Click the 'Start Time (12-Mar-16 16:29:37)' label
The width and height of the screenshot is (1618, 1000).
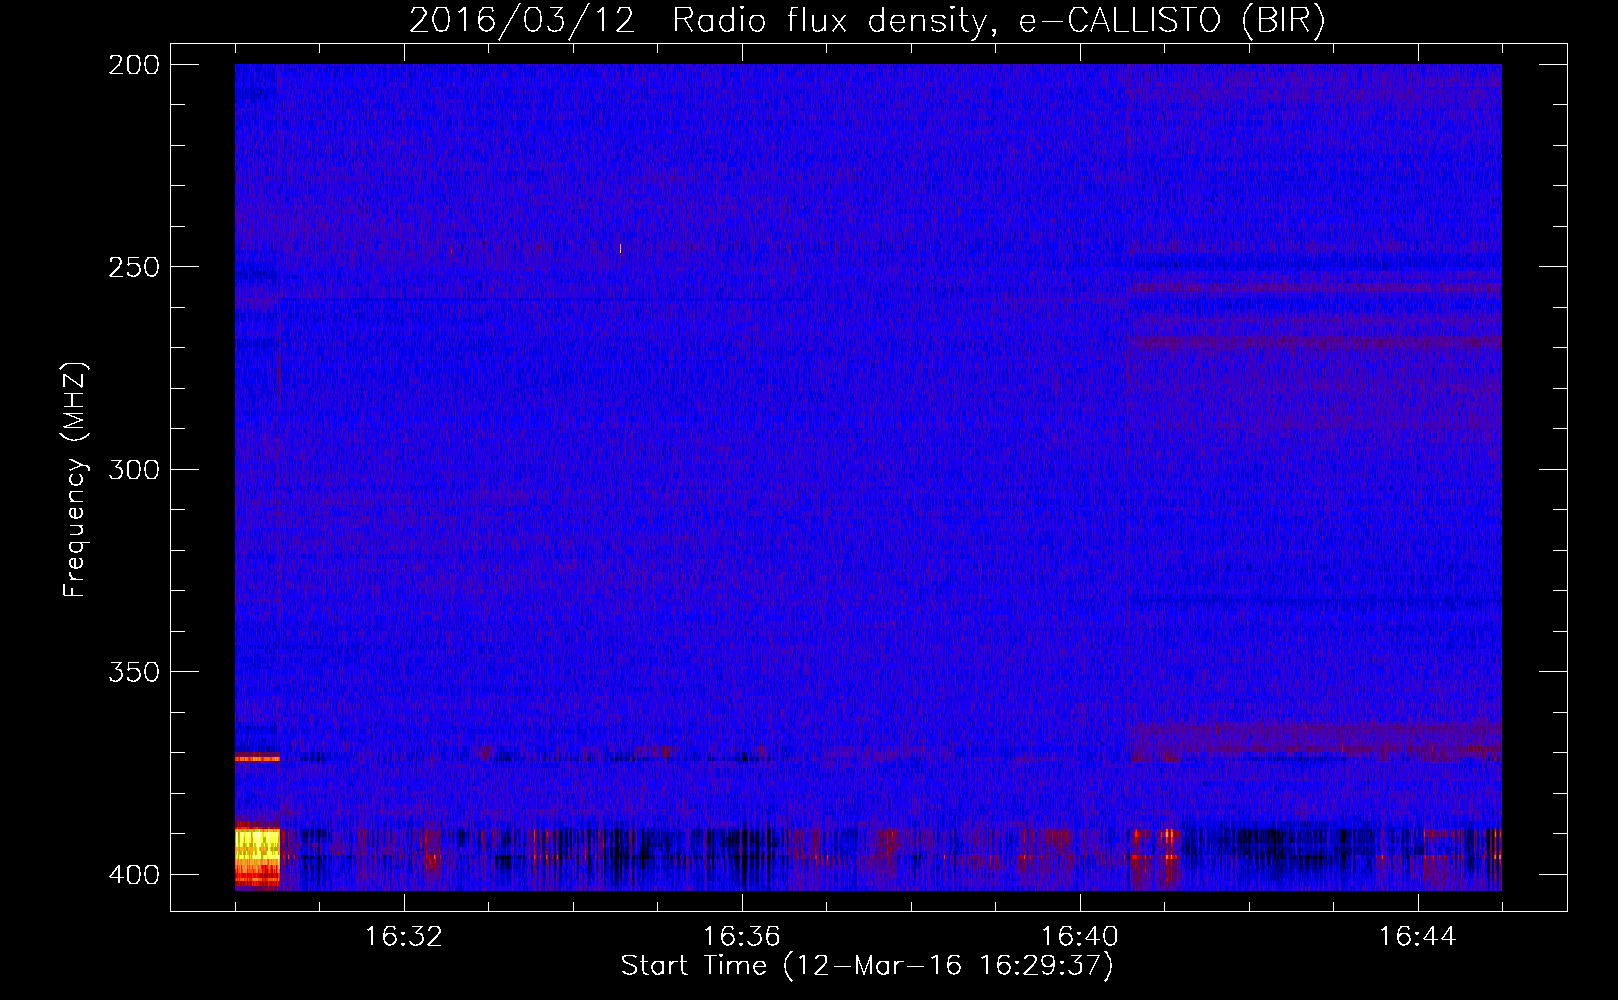click(867, 965)
